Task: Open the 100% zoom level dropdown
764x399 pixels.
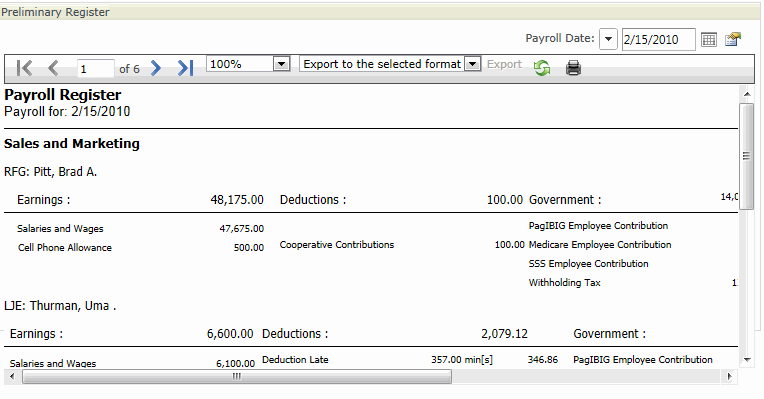Action: click(x=281, y=64)
